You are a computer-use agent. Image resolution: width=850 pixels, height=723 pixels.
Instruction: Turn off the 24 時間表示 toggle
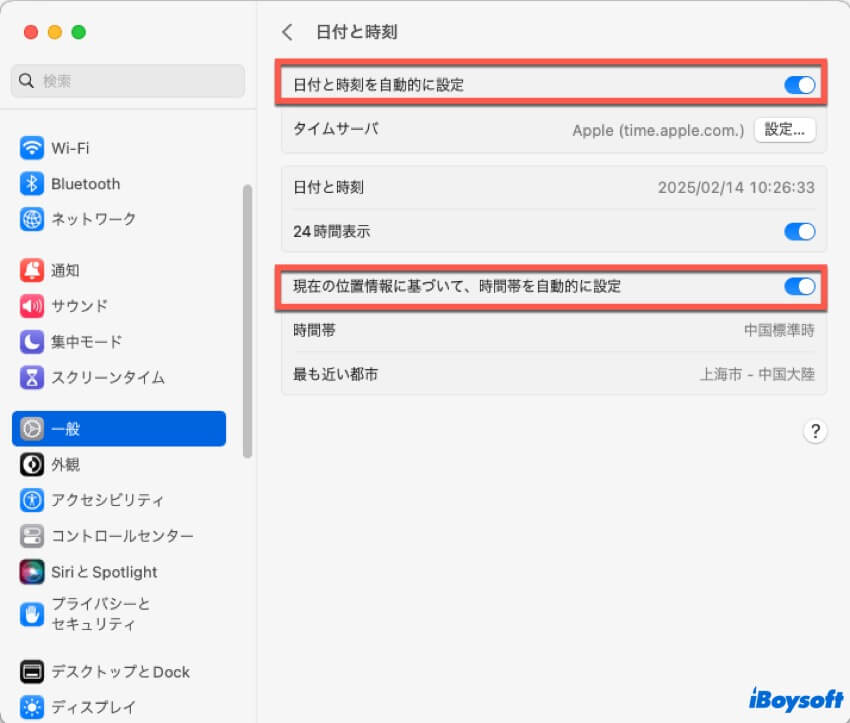pyautogui.click(x=798, y=231)
